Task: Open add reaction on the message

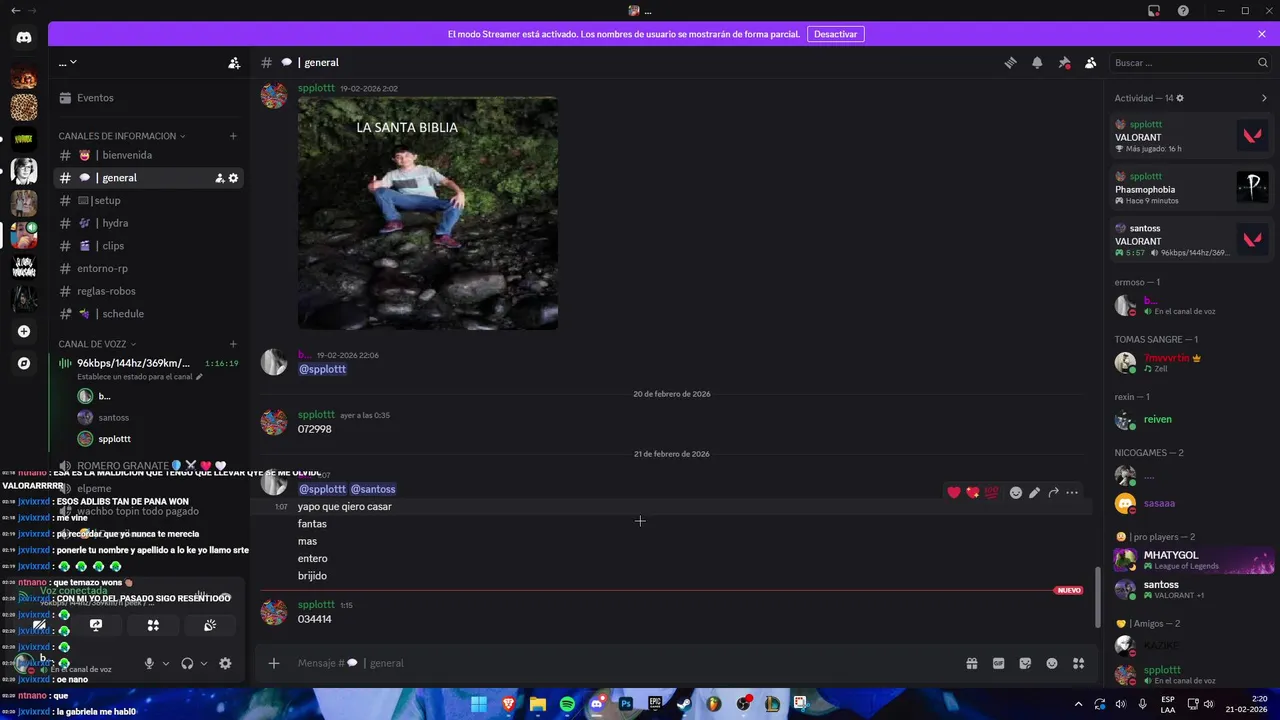Action: point(1016,492)
